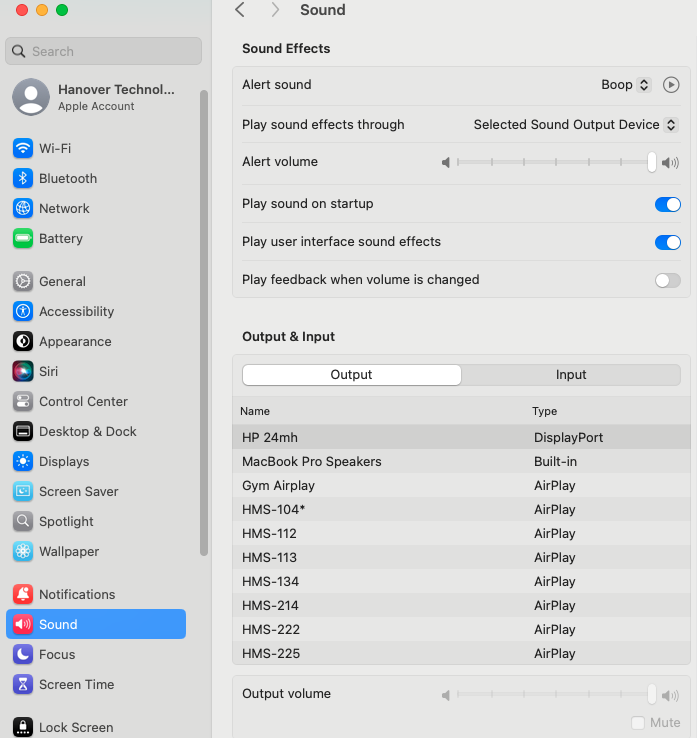Open General gear icon

coord(23,281)
